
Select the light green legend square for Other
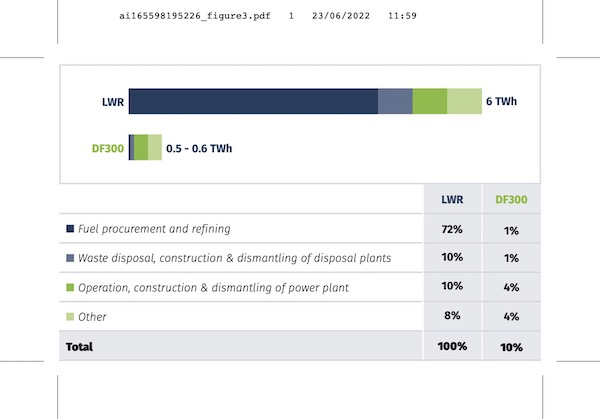[70, 316]
